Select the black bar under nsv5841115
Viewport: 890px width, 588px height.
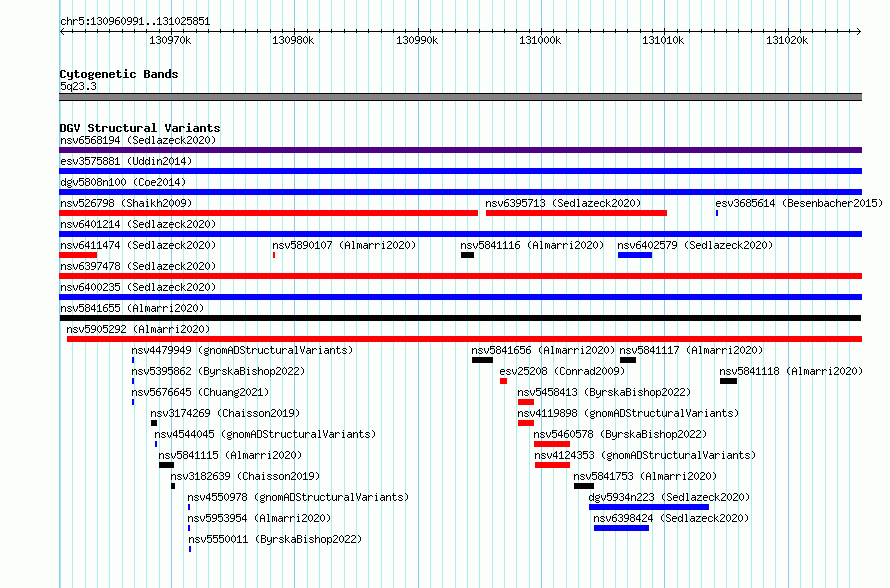pos(166,465)
